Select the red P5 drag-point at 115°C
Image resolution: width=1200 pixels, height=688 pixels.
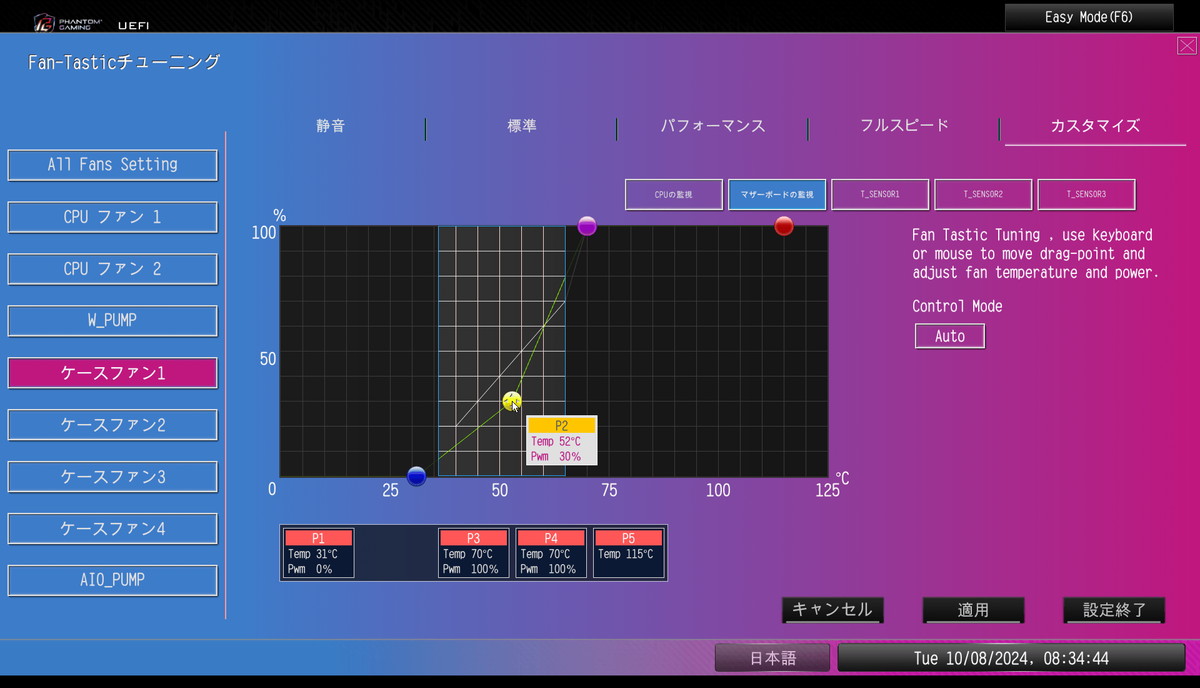(784, 226)
